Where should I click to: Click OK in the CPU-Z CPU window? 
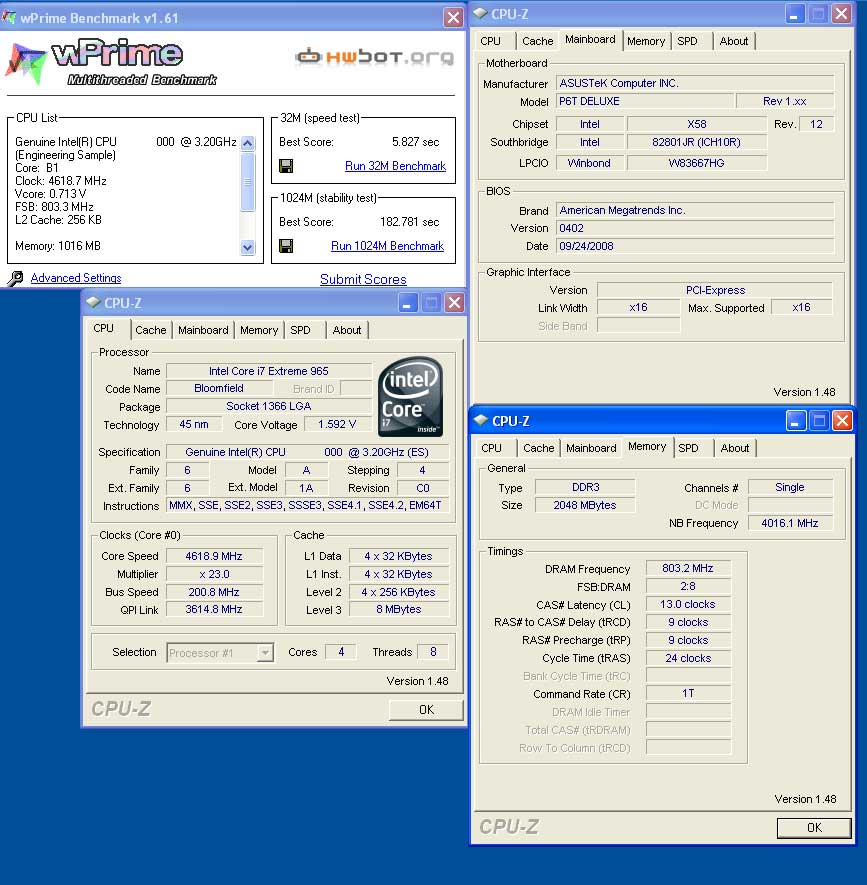click(426, 709)
